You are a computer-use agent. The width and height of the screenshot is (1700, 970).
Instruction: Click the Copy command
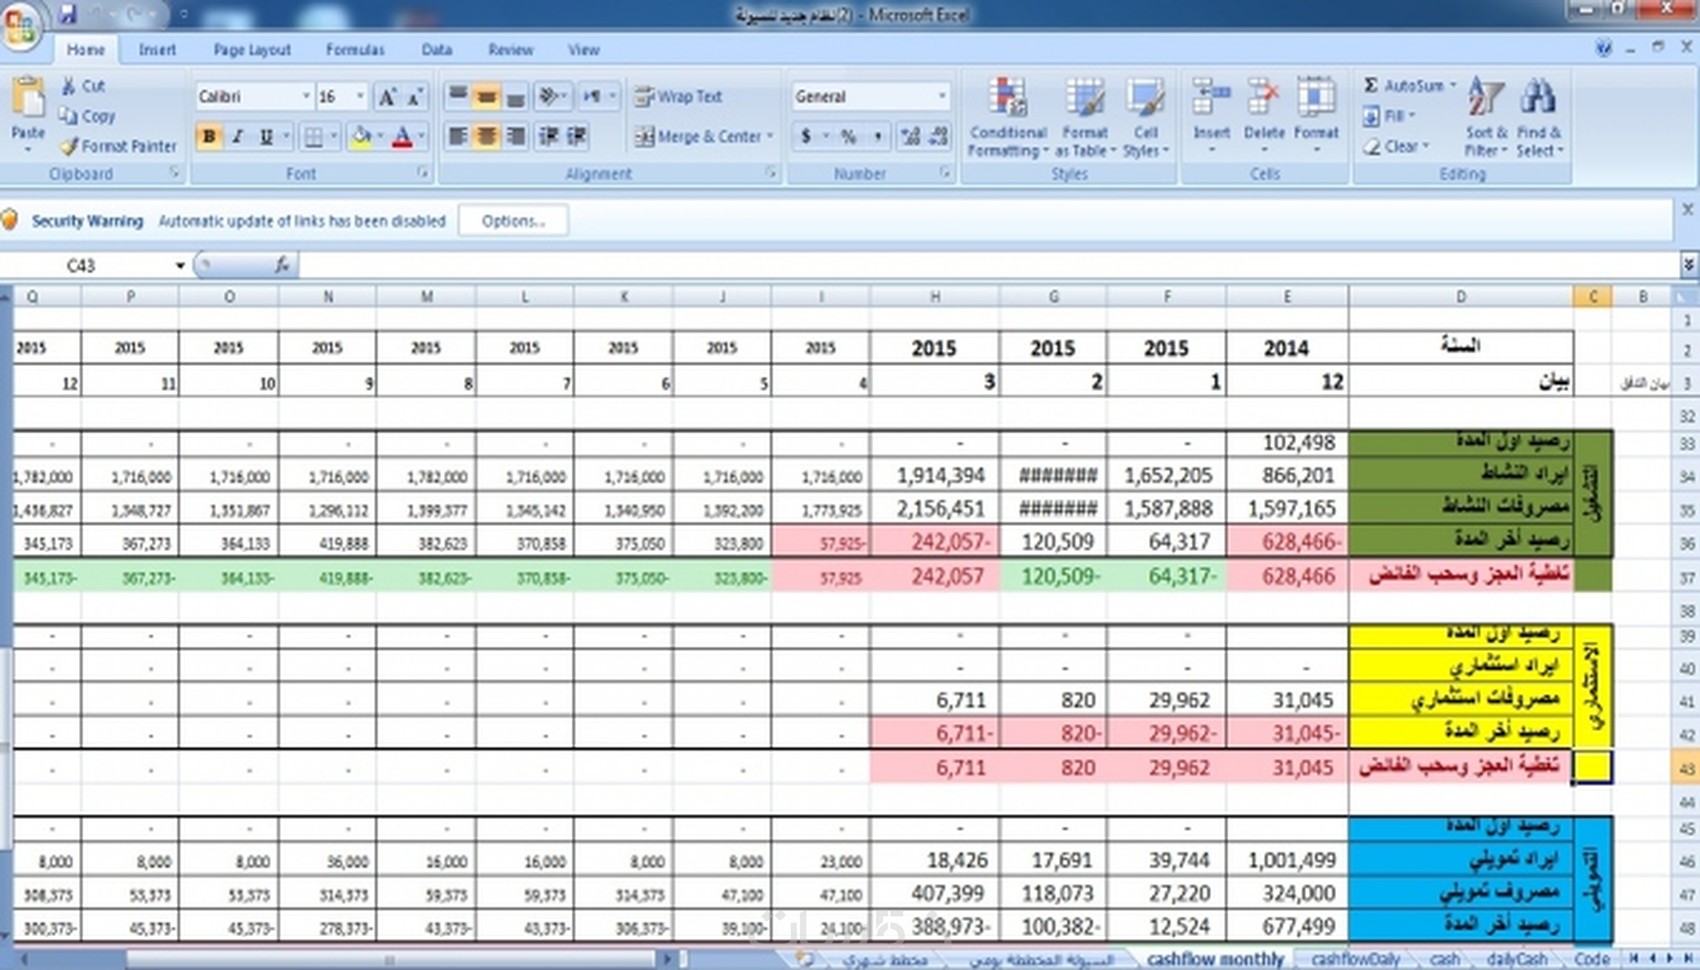pyautogui.click(x=87, y=116)
